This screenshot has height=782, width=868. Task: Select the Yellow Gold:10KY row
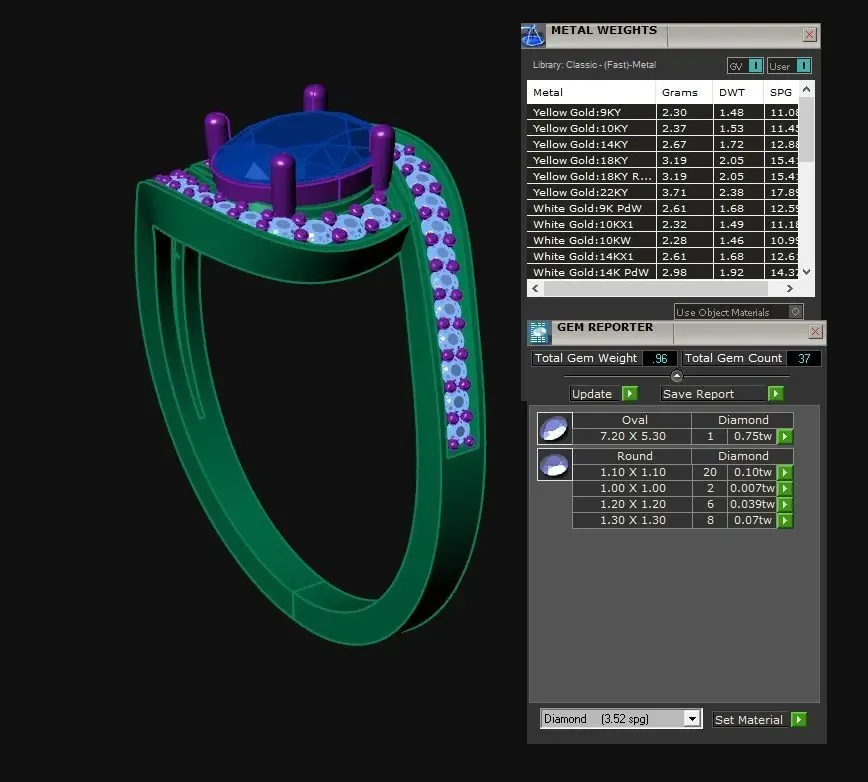tap(663, 128)
